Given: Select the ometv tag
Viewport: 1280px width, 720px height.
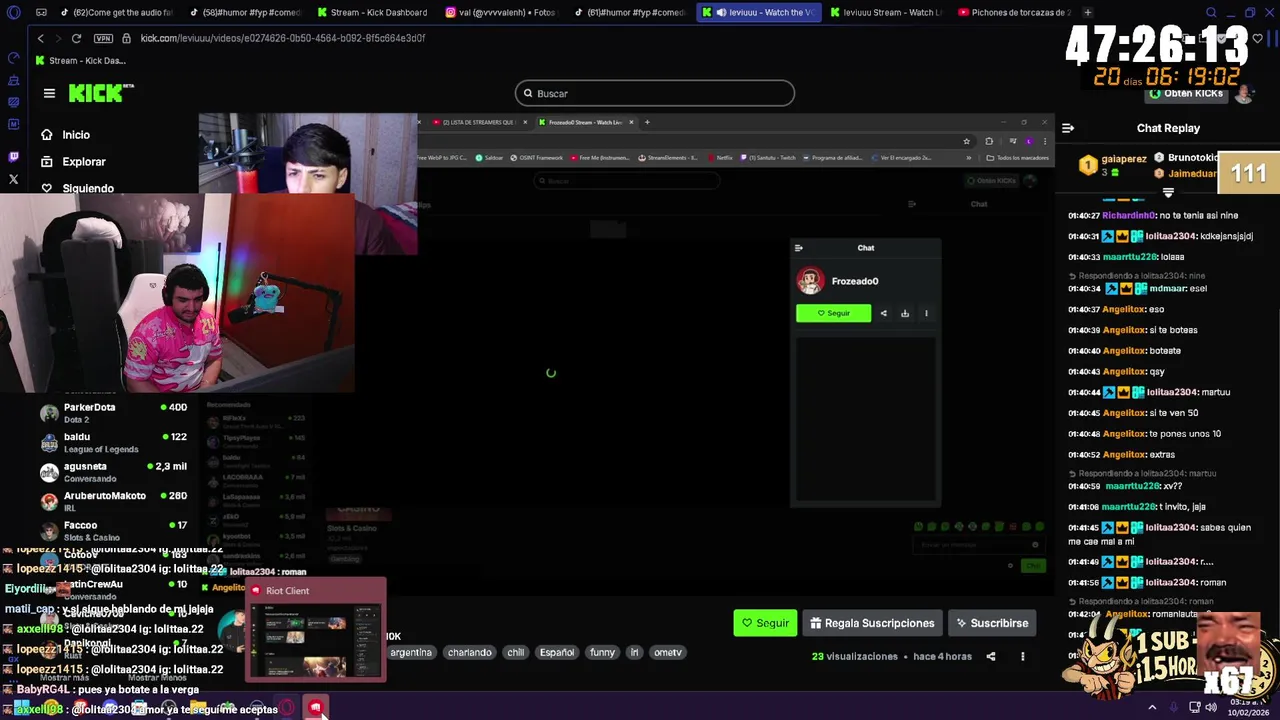Looking at the screenshot, I should pos(667,652).
